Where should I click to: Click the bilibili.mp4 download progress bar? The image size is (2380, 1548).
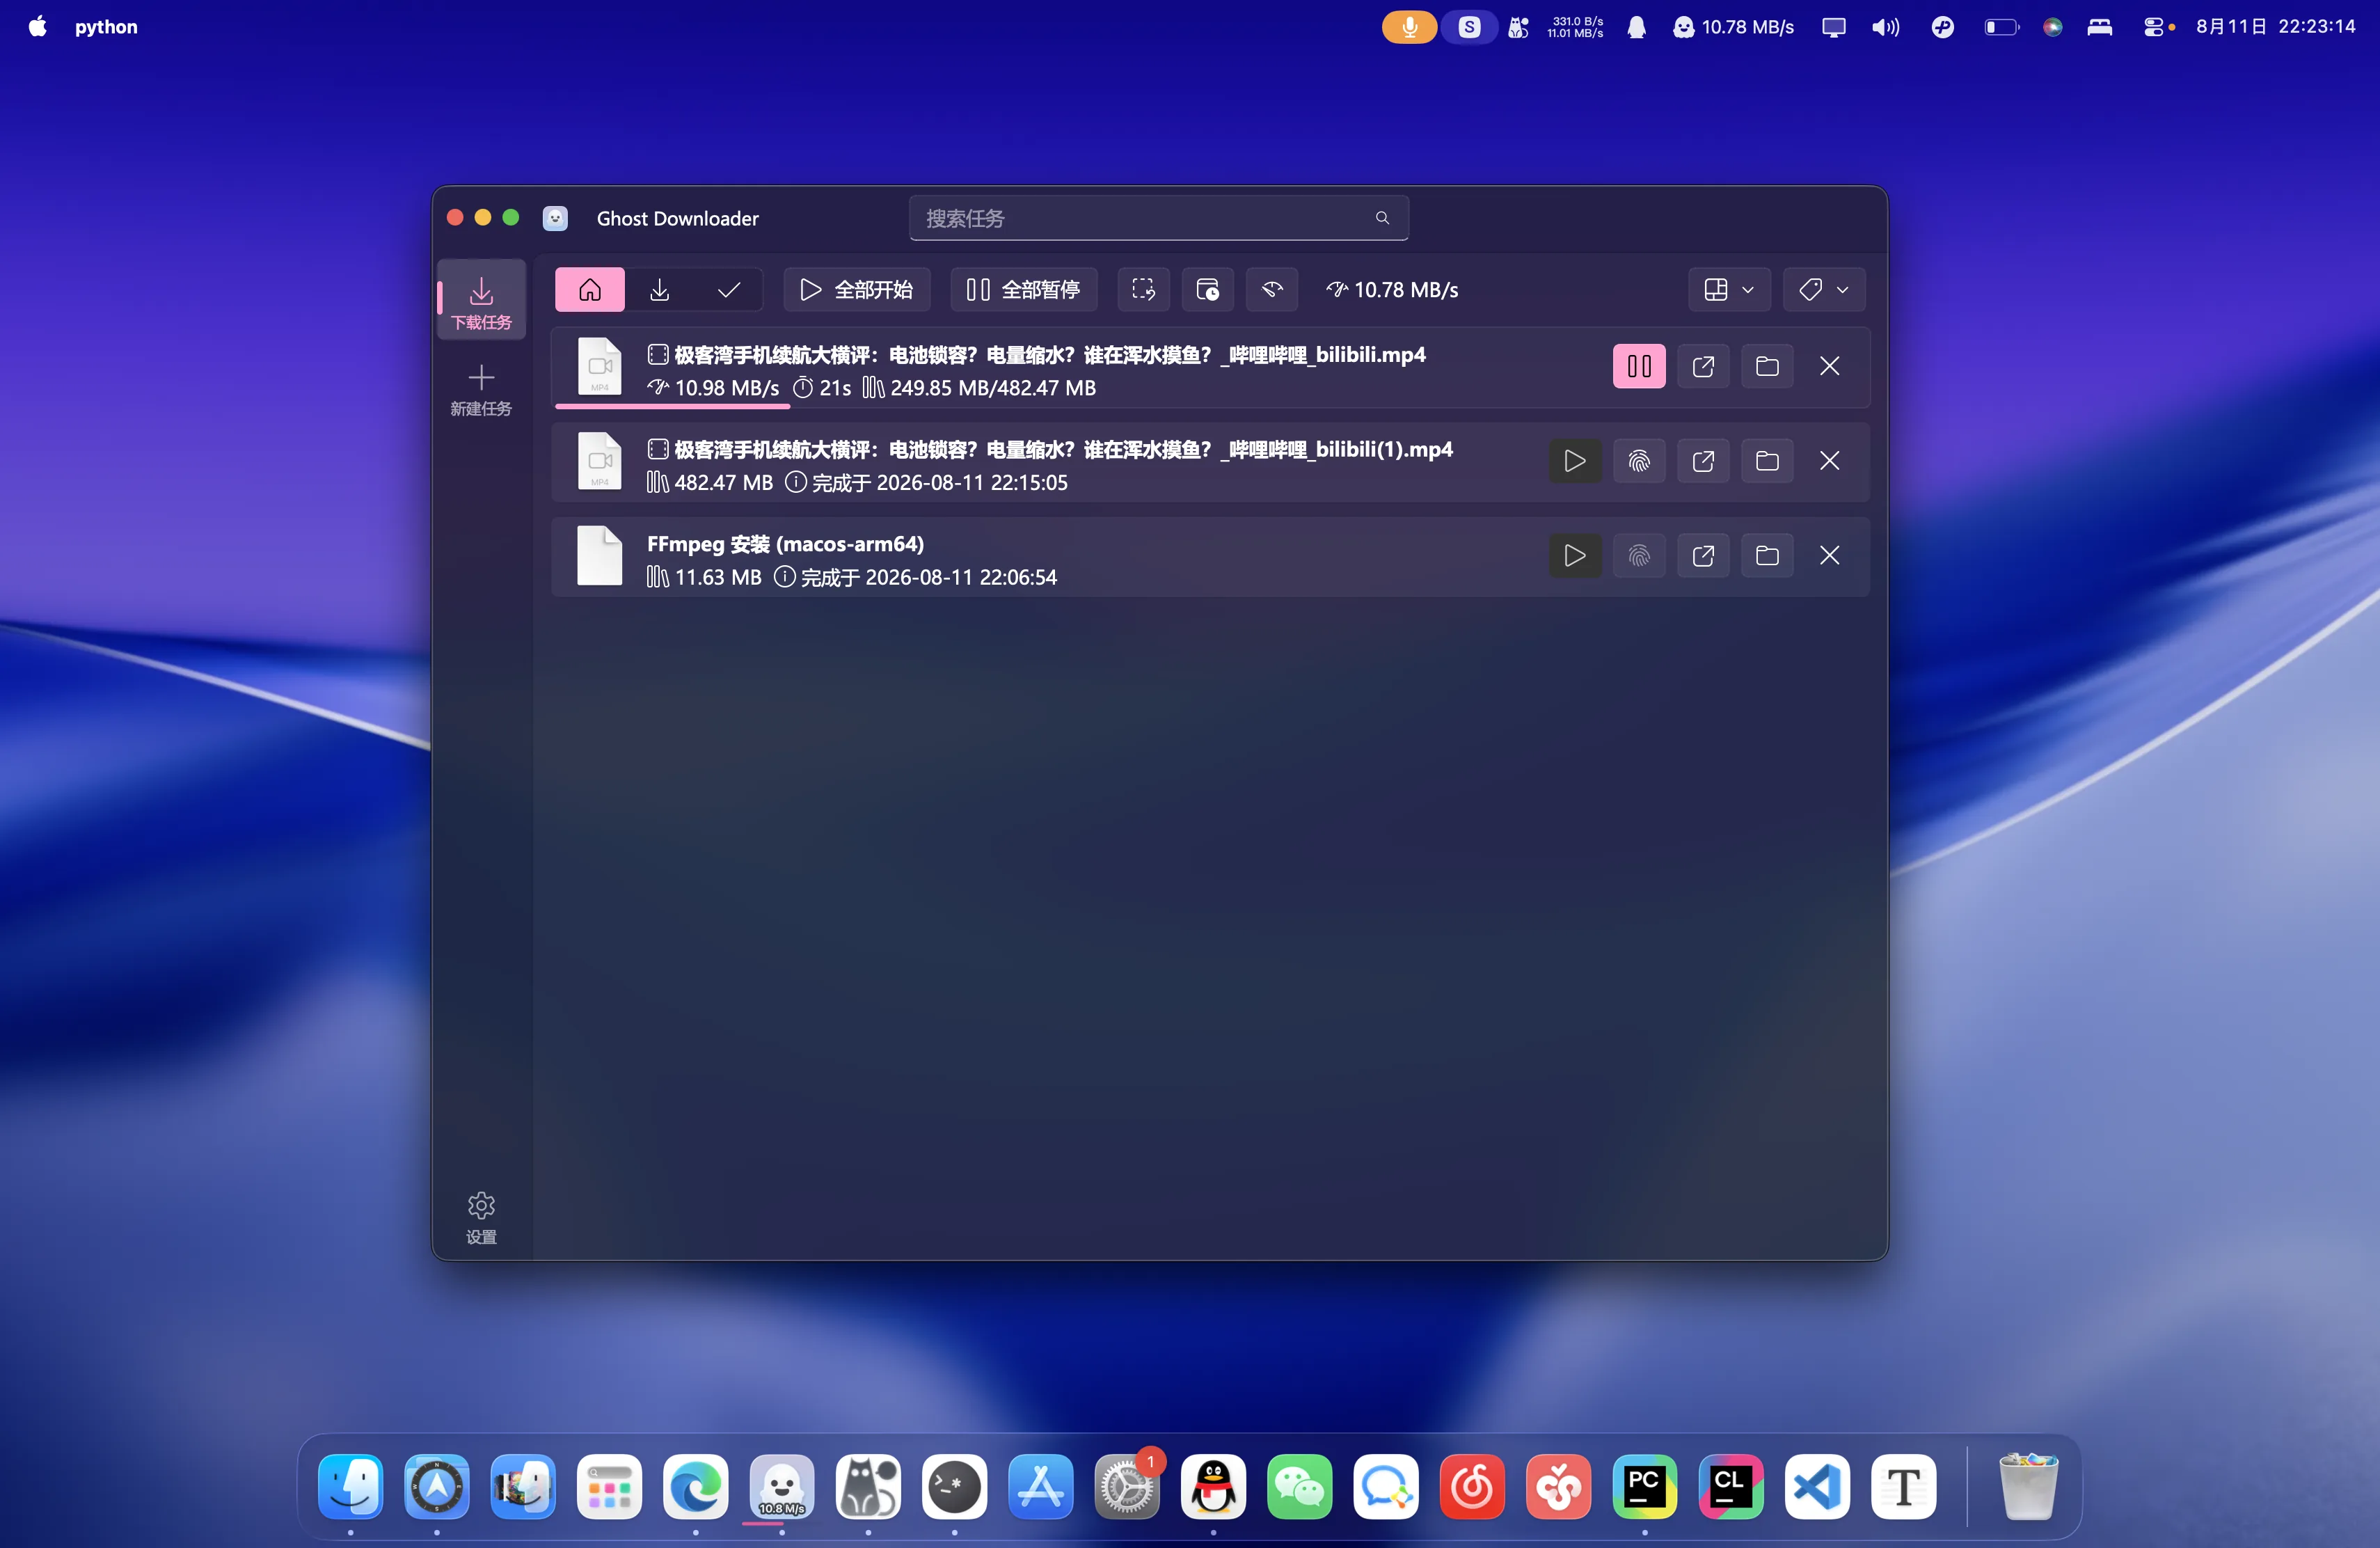pos(1211,406)
